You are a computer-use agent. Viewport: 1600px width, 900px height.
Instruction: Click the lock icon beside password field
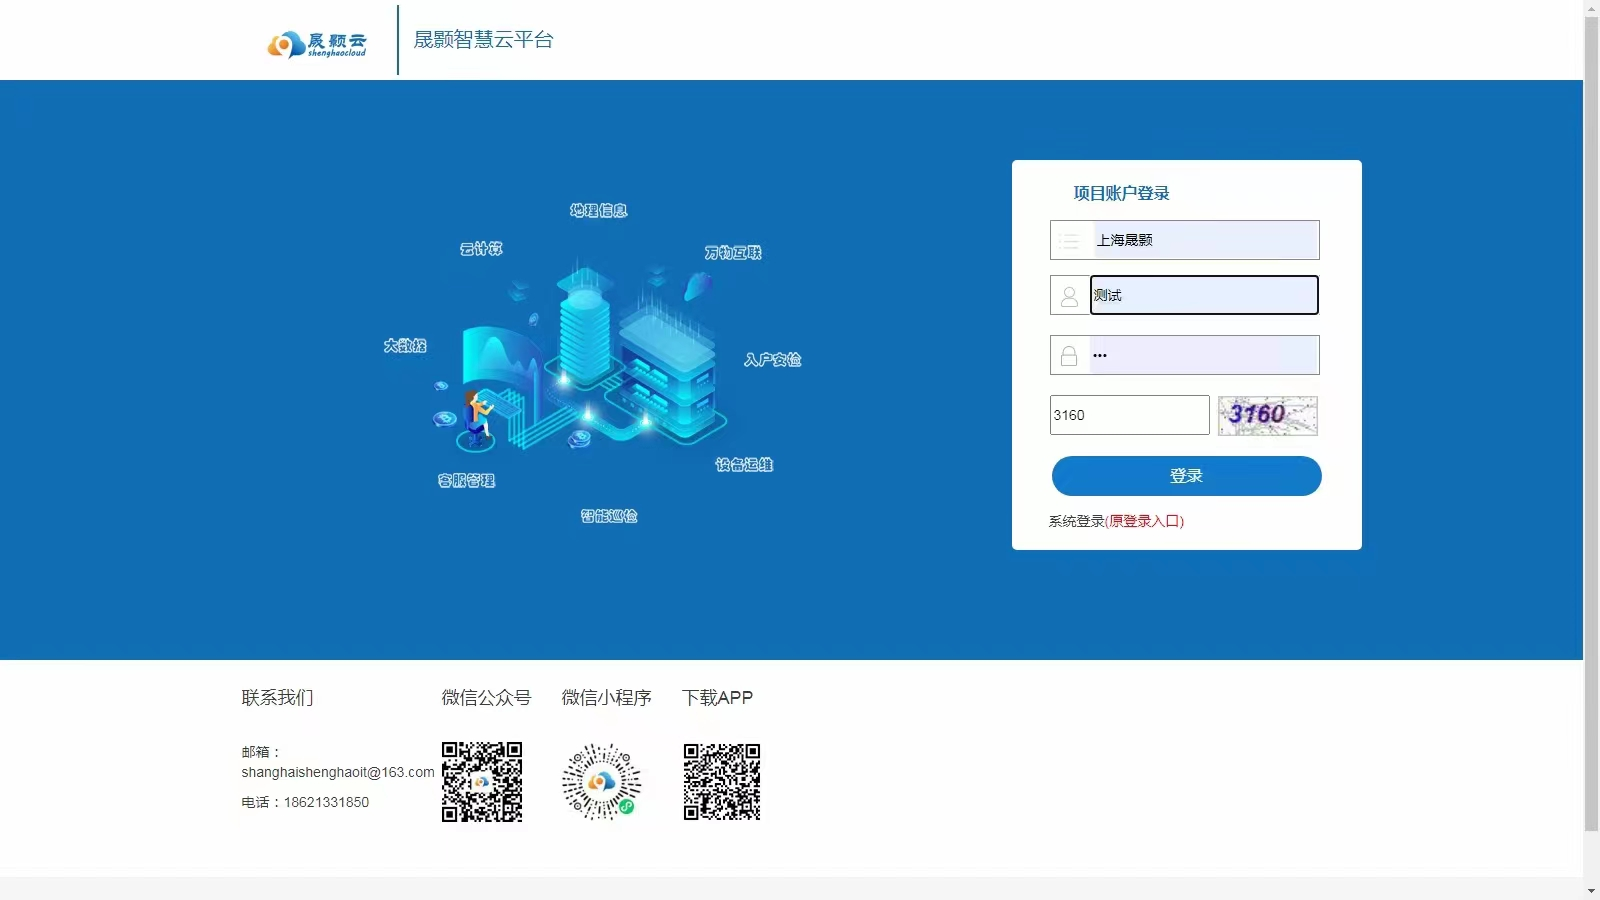1069,356
